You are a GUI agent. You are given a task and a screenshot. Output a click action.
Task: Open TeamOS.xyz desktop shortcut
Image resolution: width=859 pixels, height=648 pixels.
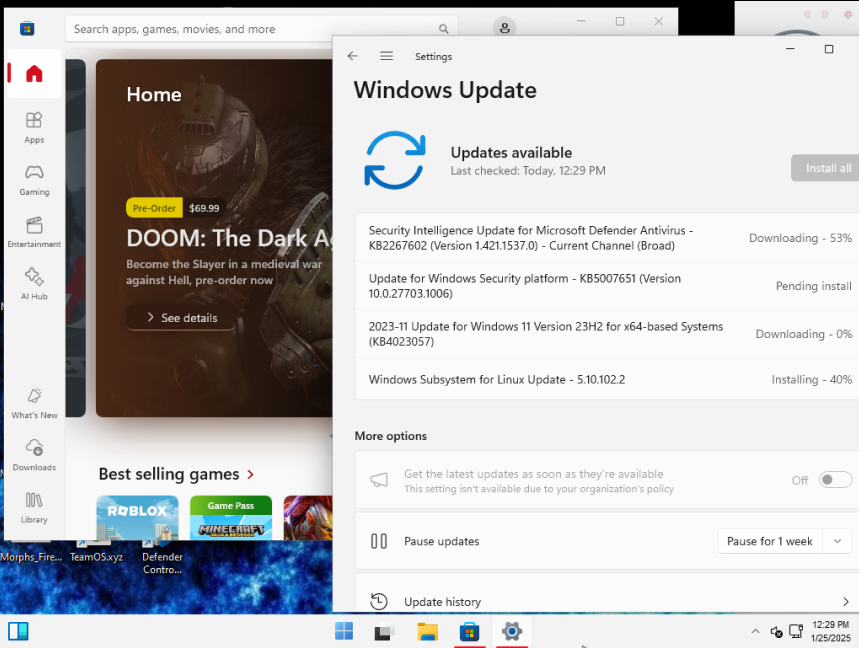click(96, 552)
